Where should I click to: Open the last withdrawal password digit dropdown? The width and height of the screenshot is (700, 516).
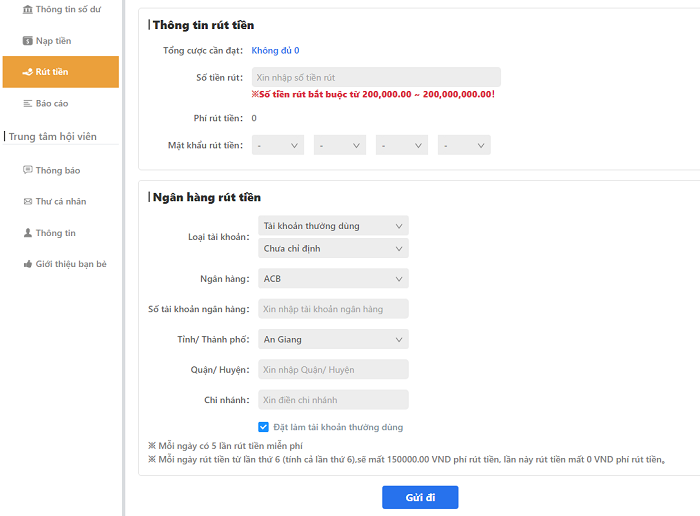click(464, 146)
